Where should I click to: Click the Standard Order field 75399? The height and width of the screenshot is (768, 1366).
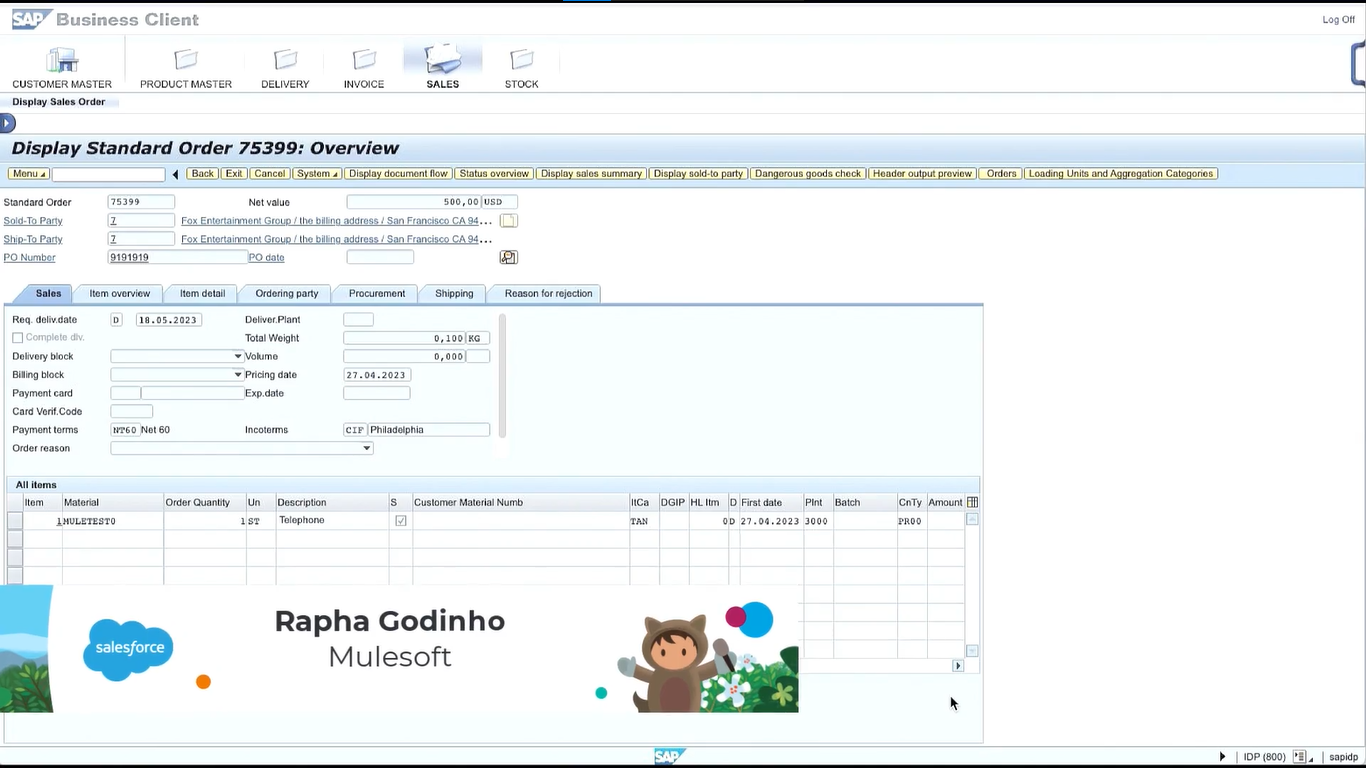click(141, 202)
